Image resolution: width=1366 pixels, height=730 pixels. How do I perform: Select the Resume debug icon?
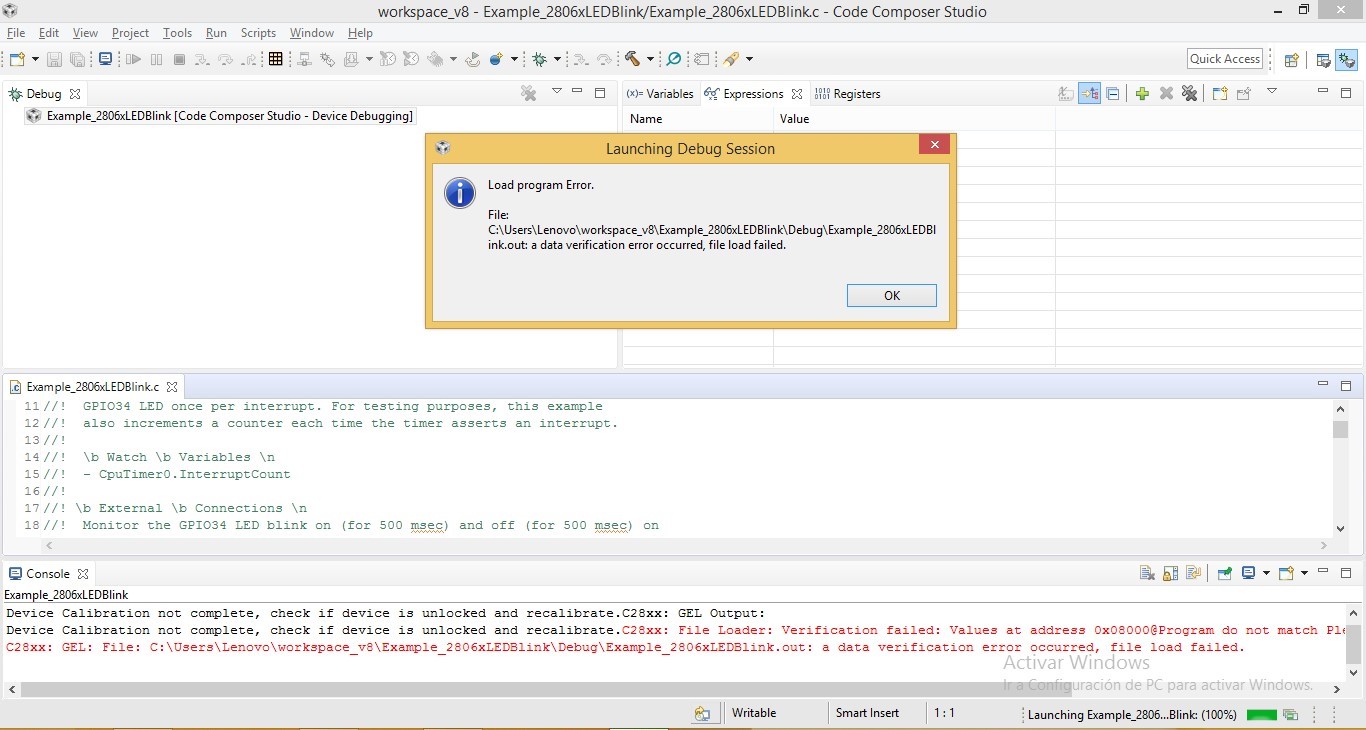coord(133,59)
